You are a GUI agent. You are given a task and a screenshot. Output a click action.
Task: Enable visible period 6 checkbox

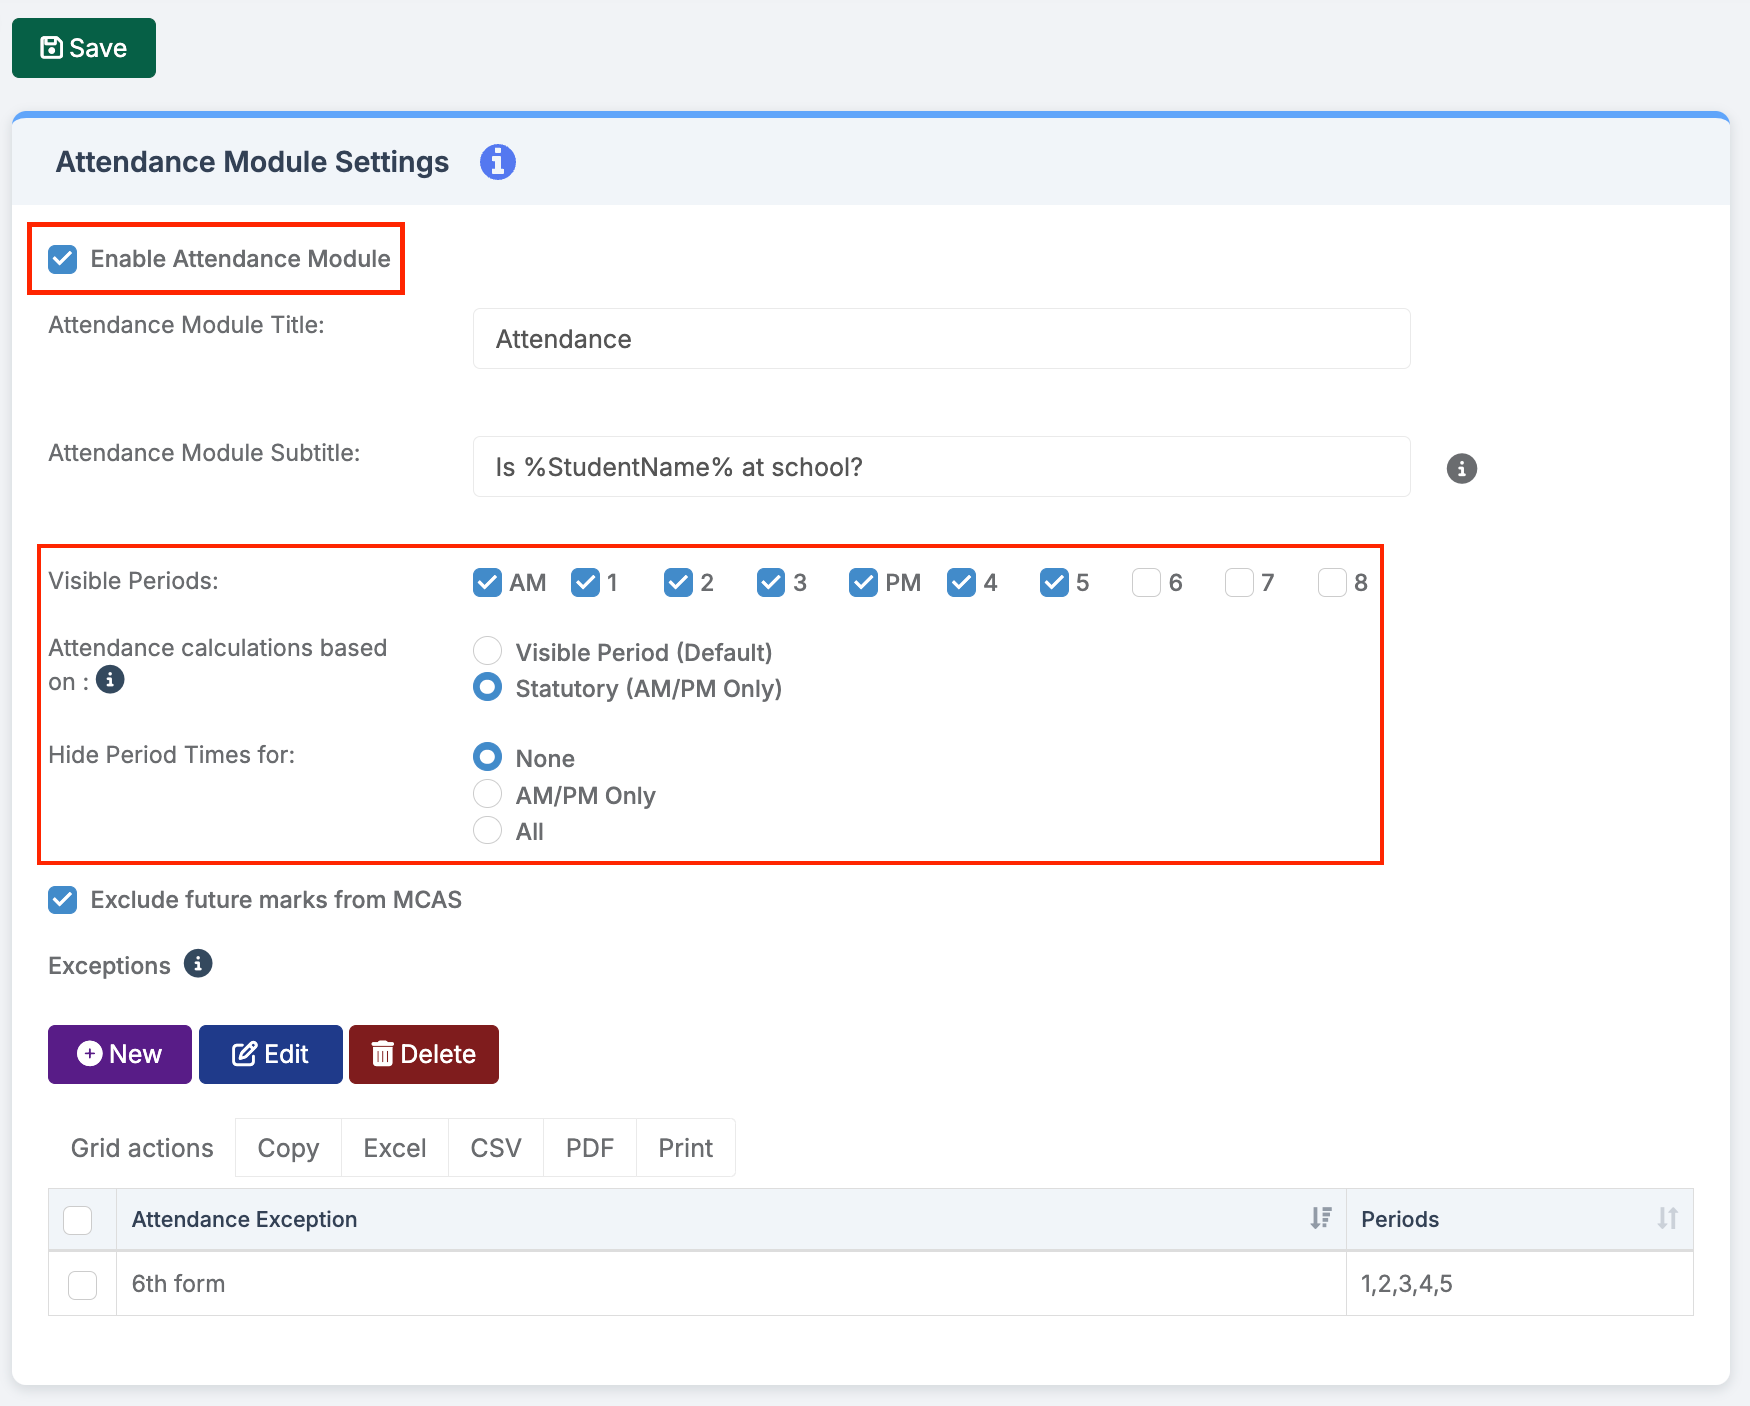pyautogui.click(x=1146, y=582)
